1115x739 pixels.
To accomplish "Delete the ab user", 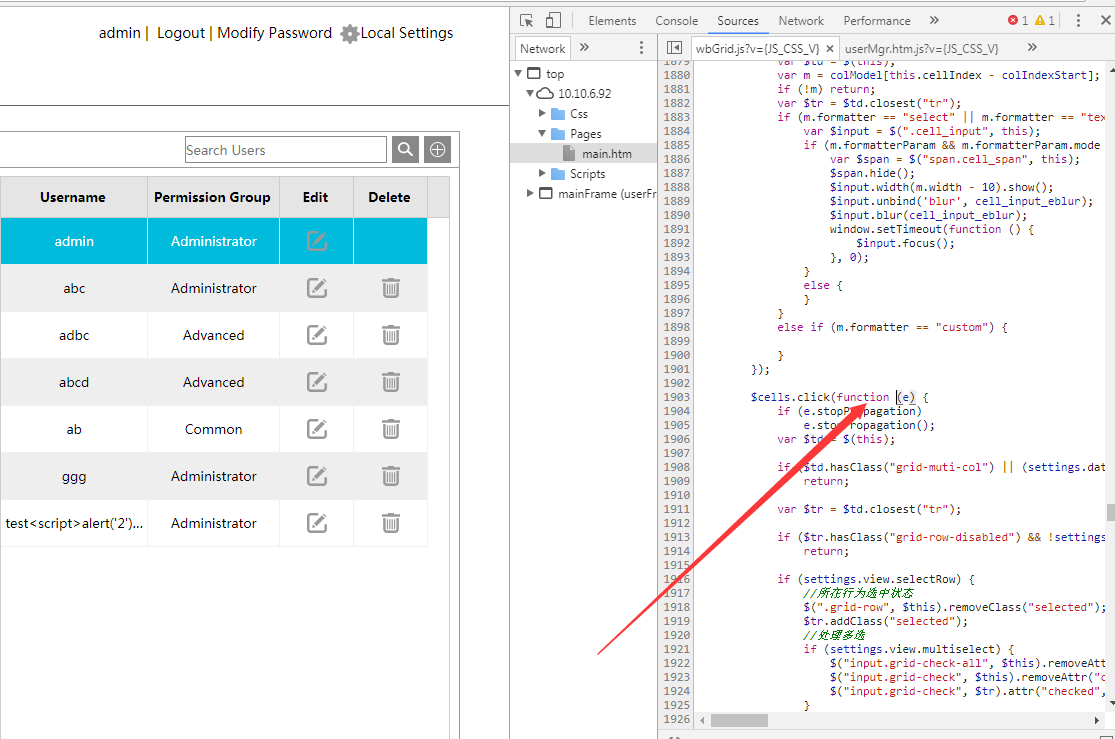I will [x=390, y=429].
